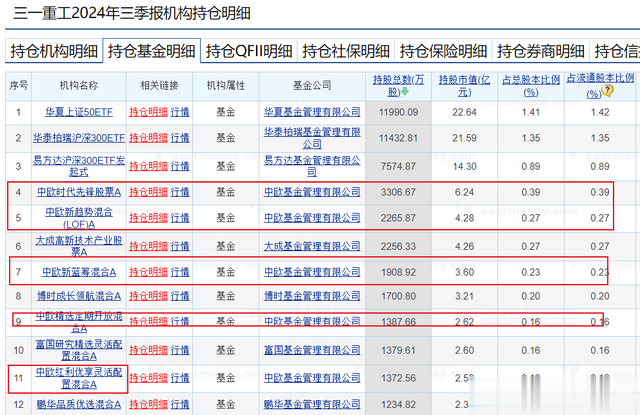Screen dimensions: 640x415
Task: Select holdings value 1379.61
Action: [398, 350]
